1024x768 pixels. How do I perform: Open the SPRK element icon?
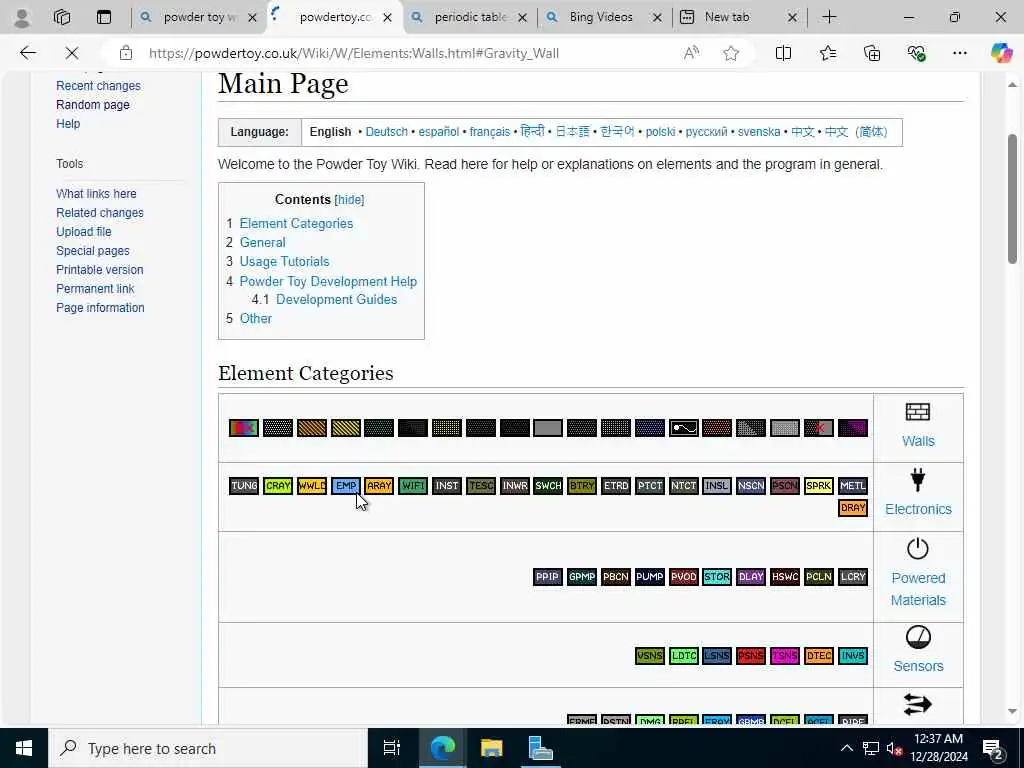pos(818,486)
